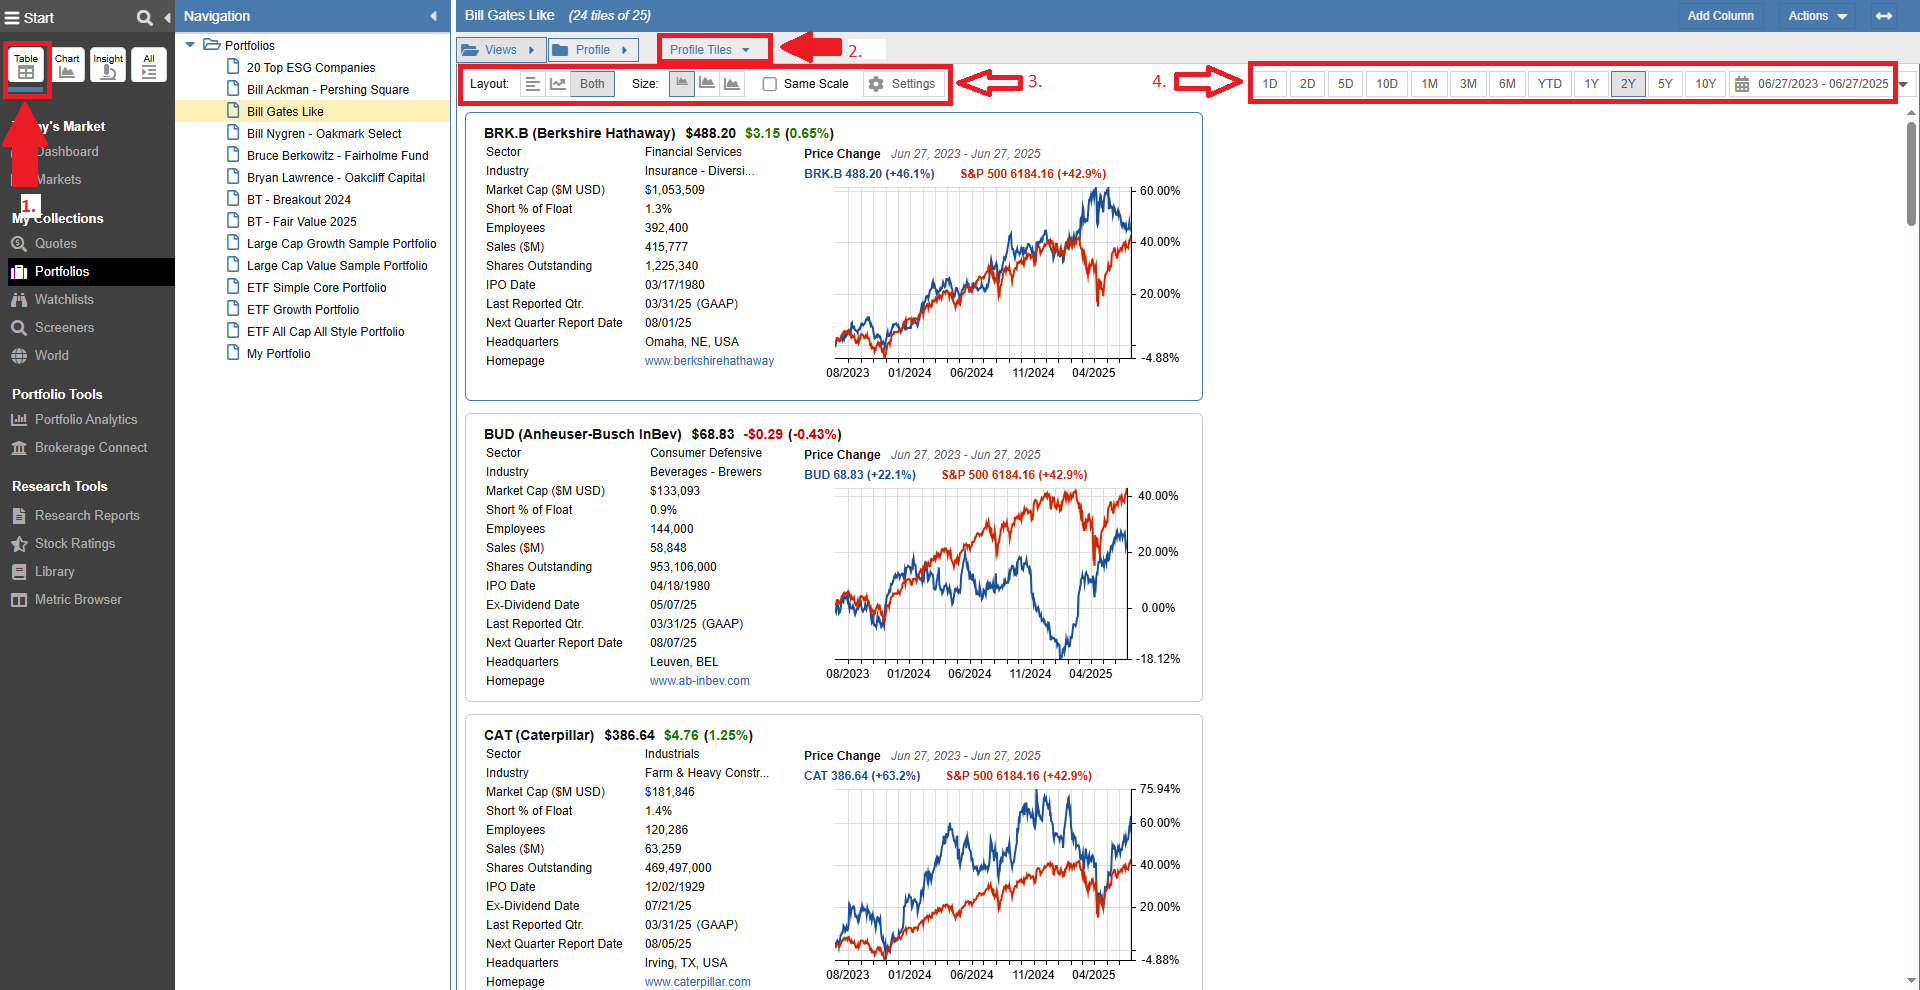This screenshot has height=990, width=1920.
Task: Open the Actions dropdown menu
Action: coord(1817,16)
